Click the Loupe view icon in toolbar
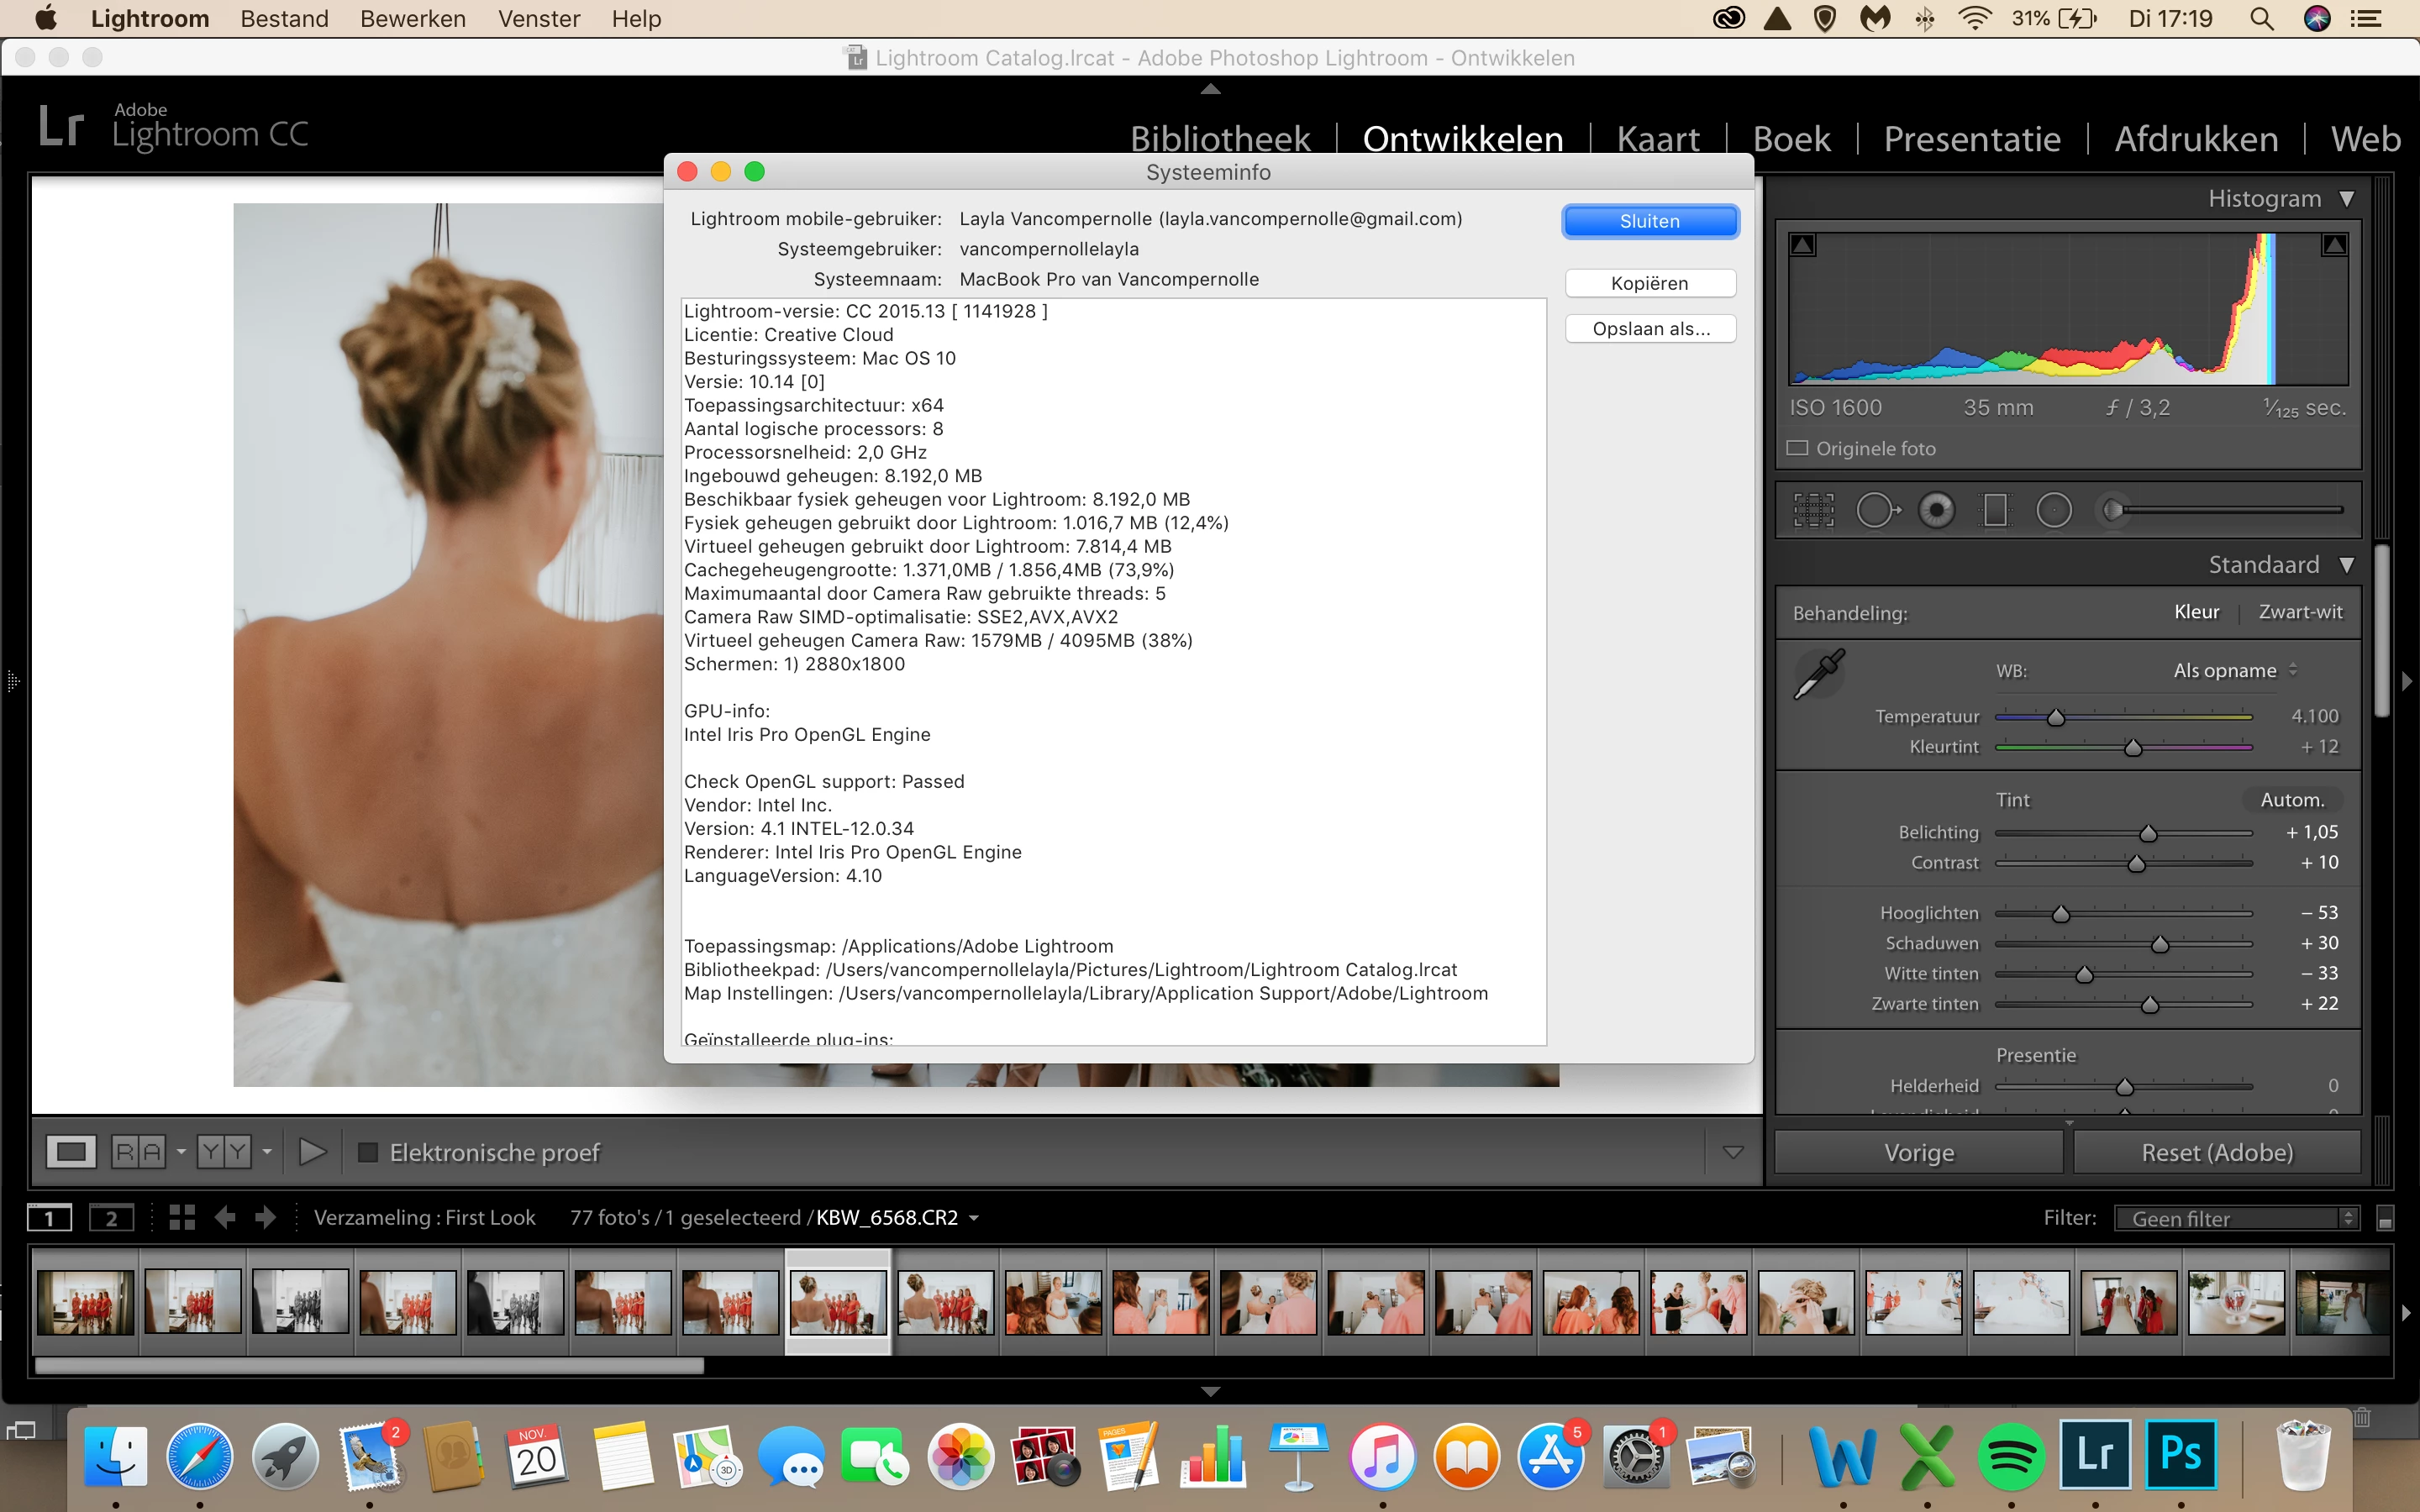The image size is (2420, 1512). [x=71, y=1152]
